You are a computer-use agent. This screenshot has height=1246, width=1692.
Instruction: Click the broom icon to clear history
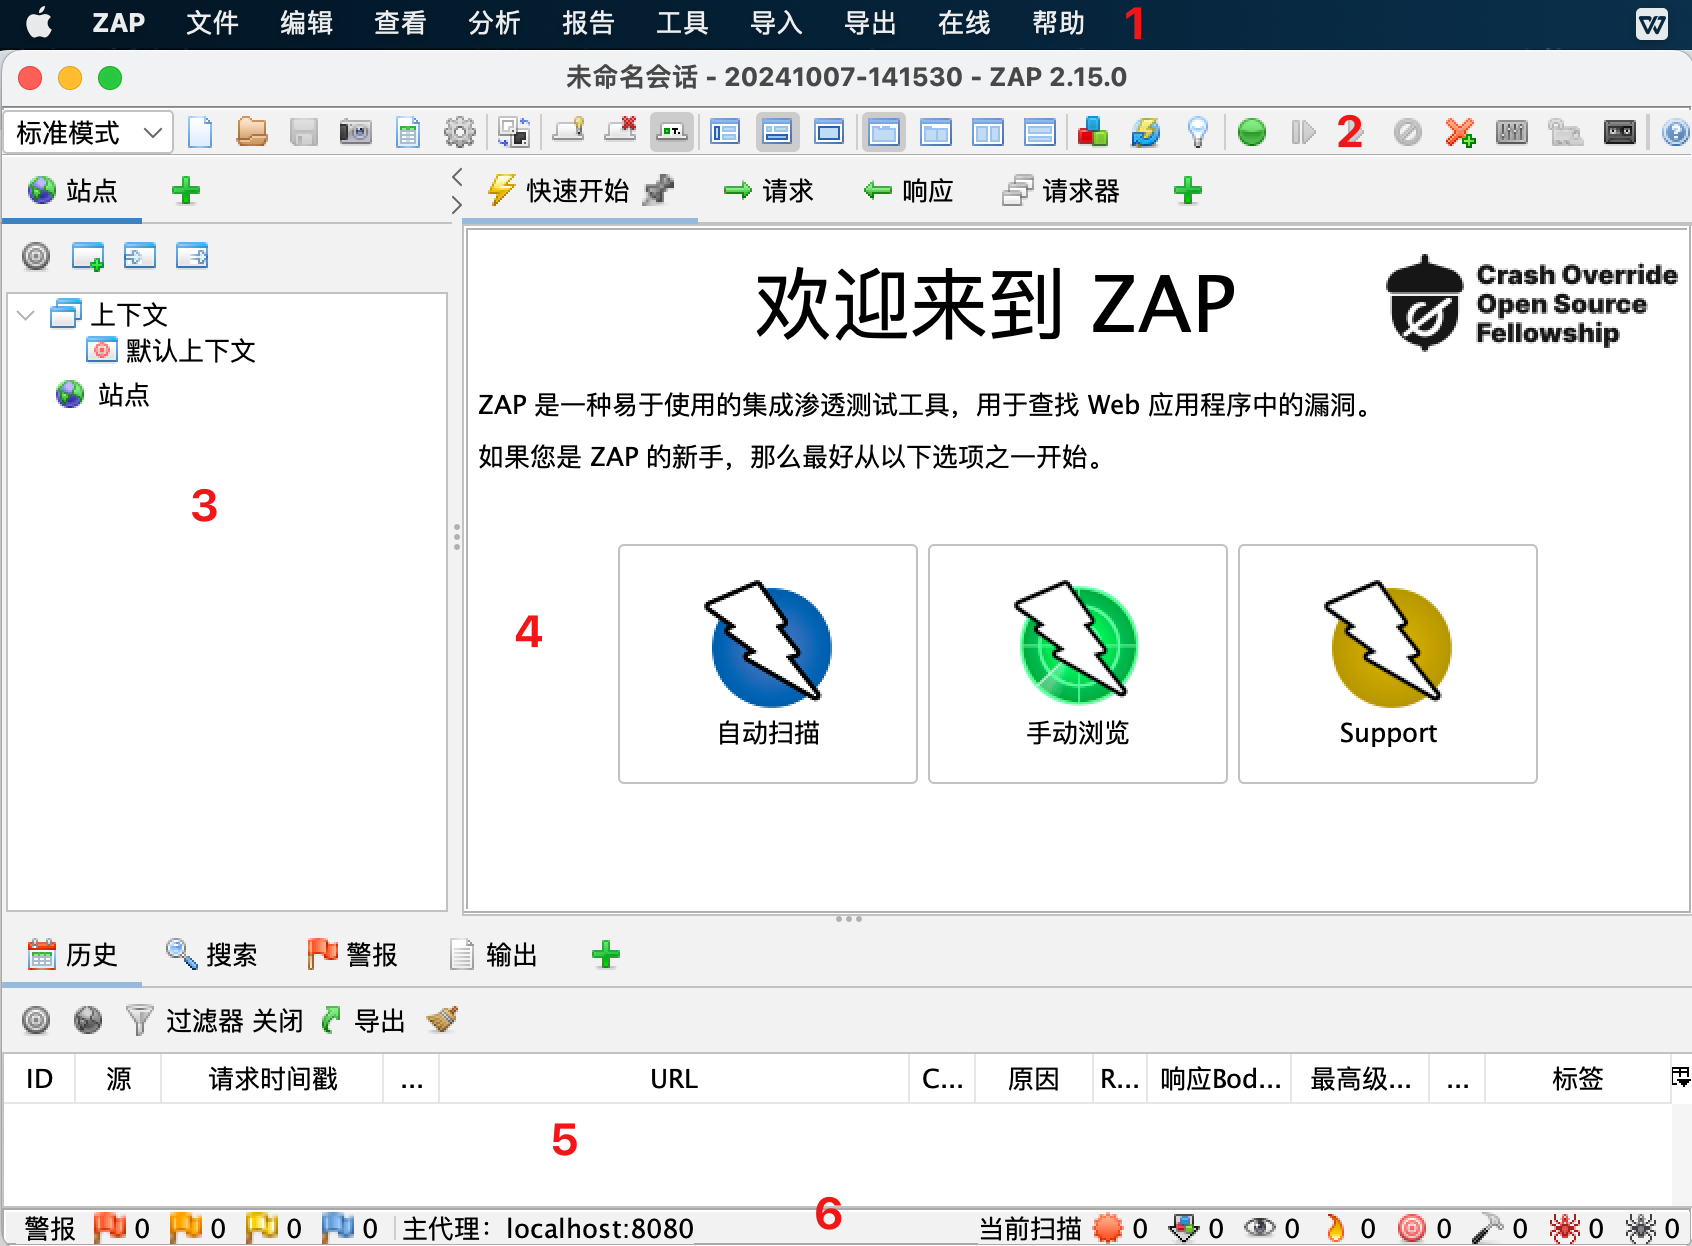(442, 1019)
